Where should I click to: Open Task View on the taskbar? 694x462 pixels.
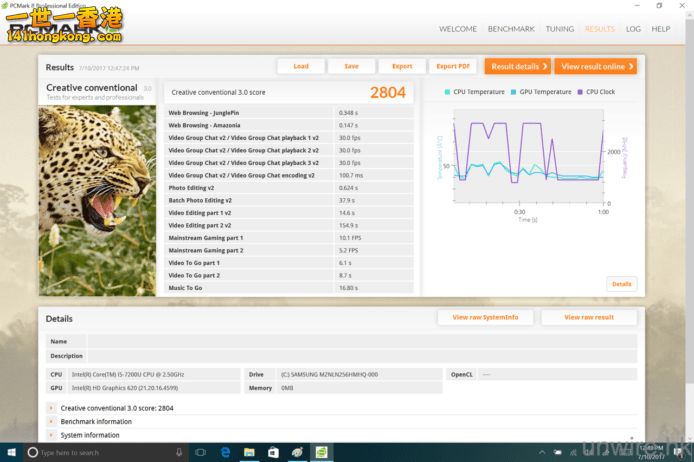tap(200, 452)
